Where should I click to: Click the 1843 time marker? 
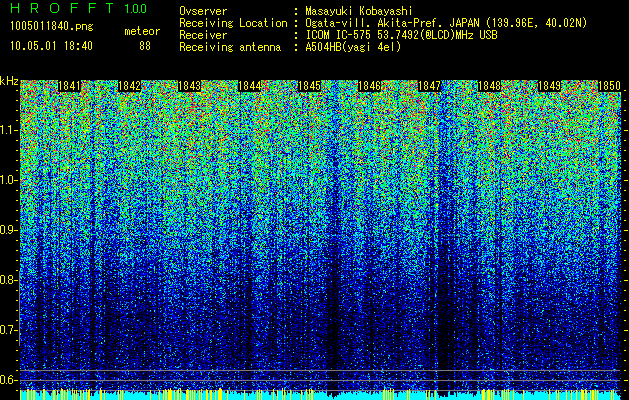point(189,86)
